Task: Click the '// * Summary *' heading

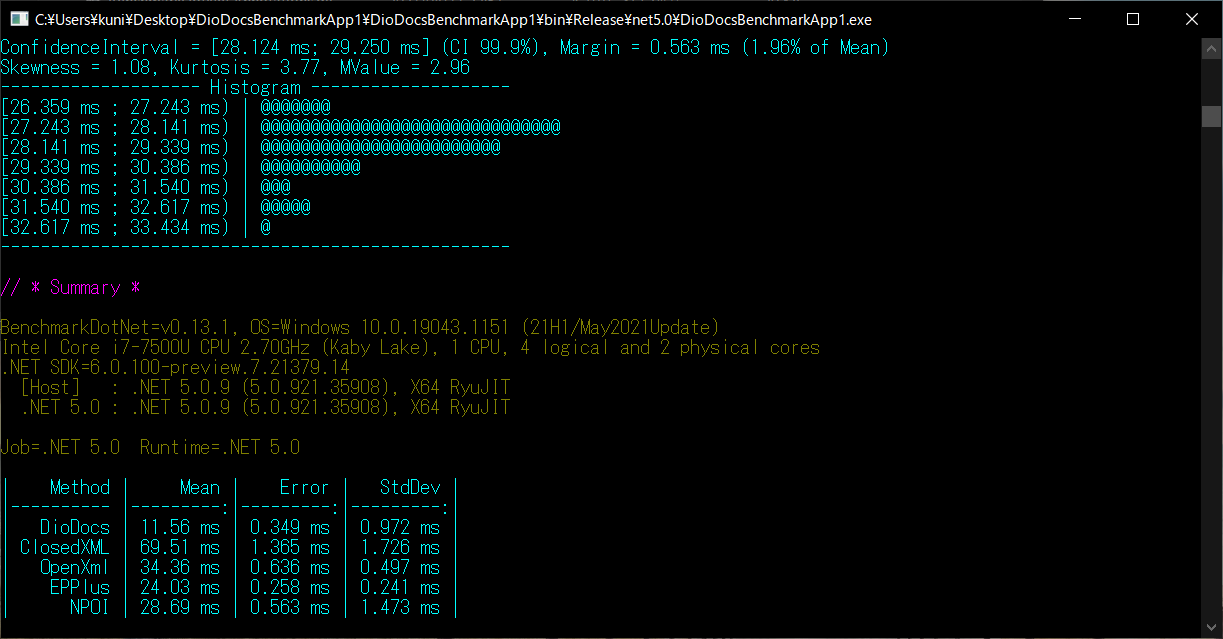Action: [70, 287]
